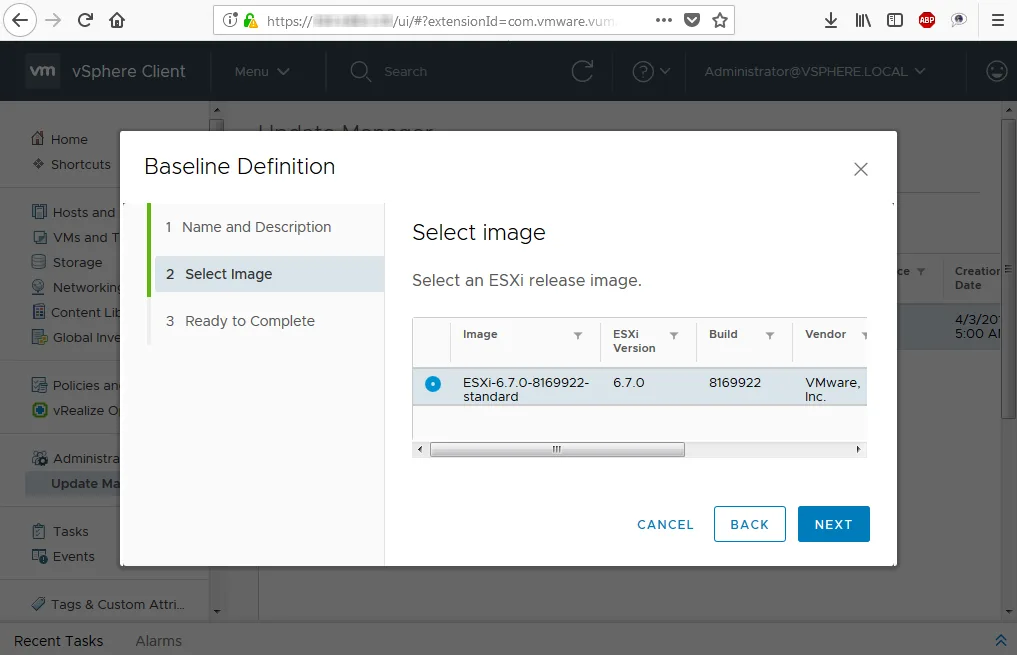Click image table scroll-right arrow
Screen dimensions: 1017x655
pos(858,449)
